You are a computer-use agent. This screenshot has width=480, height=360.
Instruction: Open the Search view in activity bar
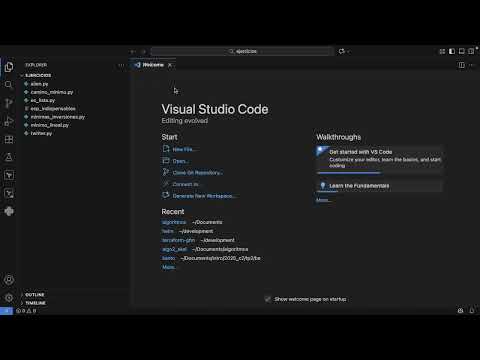[x=9, y=85]
